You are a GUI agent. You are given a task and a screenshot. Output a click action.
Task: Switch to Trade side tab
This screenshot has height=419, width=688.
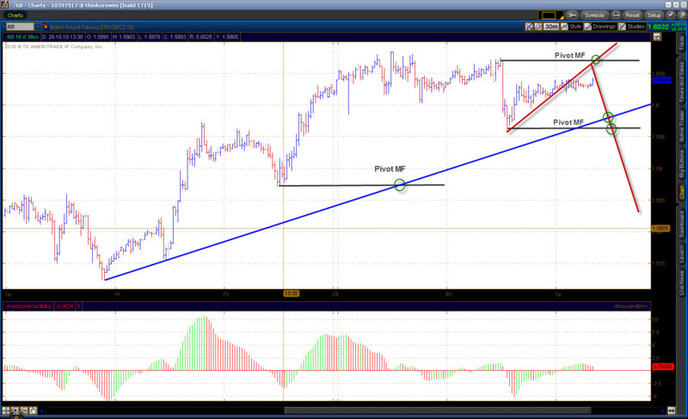[x=681, y=43]
